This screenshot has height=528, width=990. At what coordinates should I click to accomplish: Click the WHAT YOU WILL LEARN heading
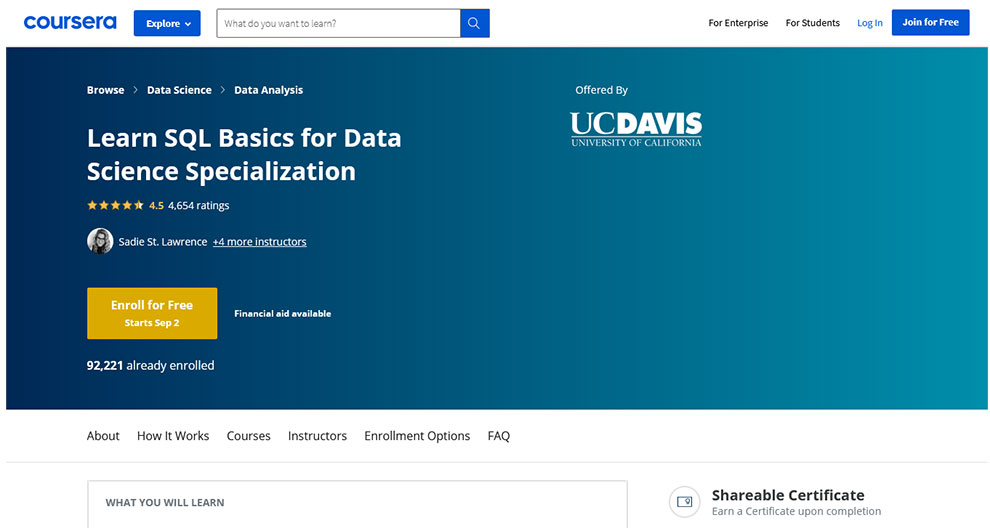pyautogui.click(x=165, y=503)
